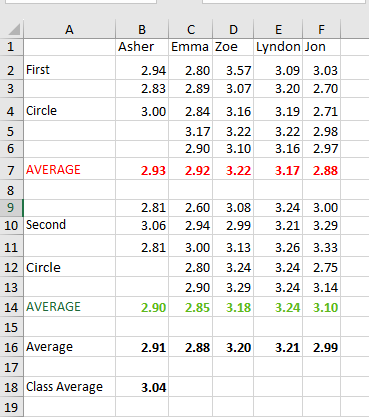Viewport: 369px width, 417px height.
Task: Click Lyndon's value 3.09
Action: click(x=278, y=68)
